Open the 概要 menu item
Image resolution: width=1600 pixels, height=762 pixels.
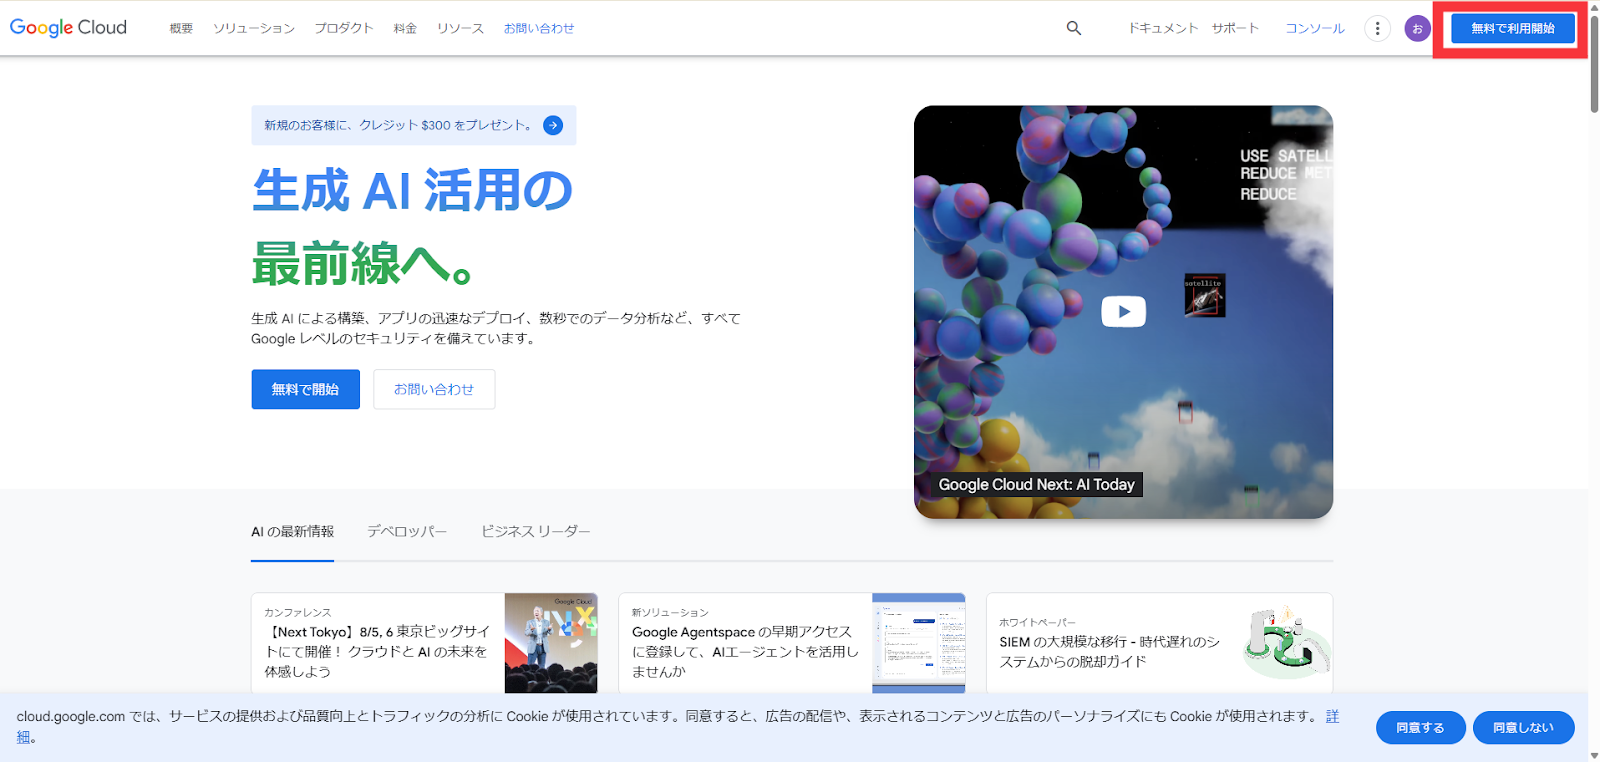click(181, 28)
